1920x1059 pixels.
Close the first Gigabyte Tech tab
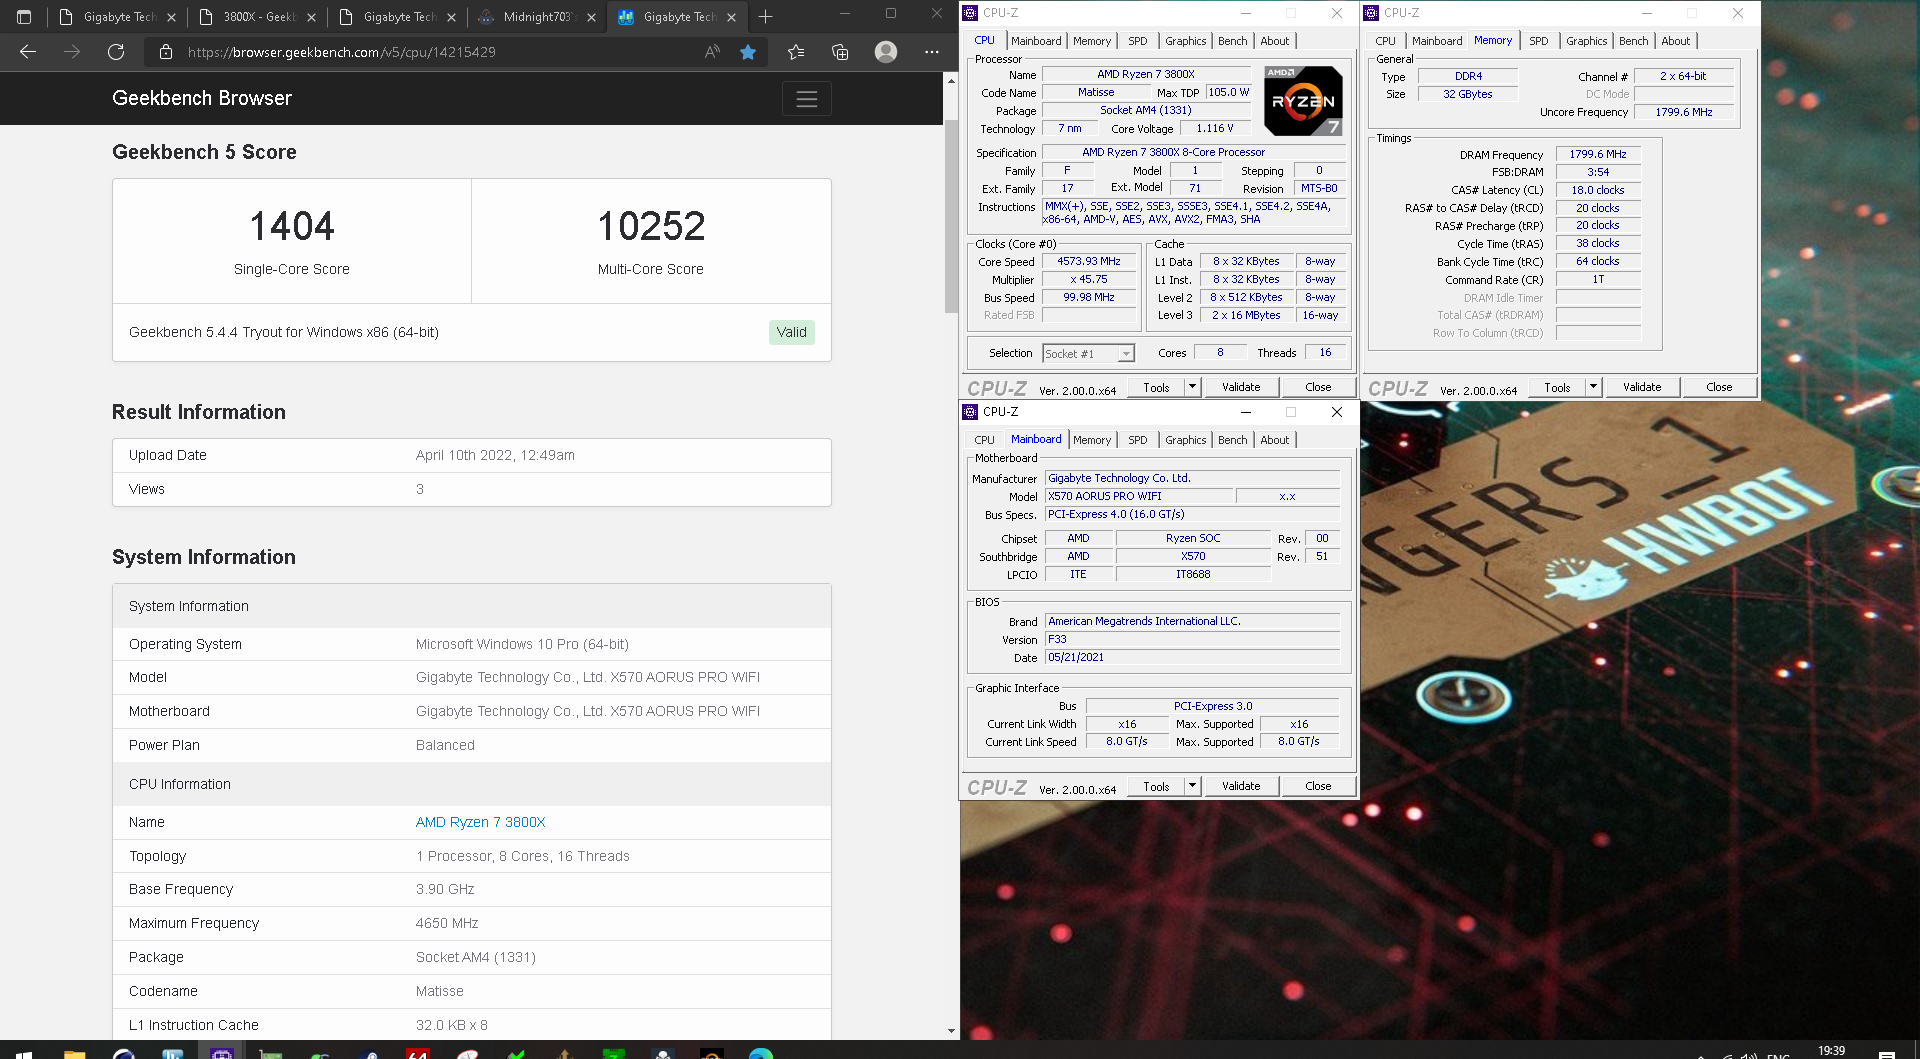pyautogui.click(x=171, y=17)
